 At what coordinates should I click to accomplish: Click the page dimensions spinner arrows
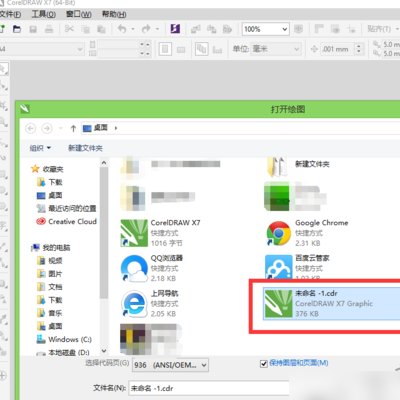pos(145,49)
